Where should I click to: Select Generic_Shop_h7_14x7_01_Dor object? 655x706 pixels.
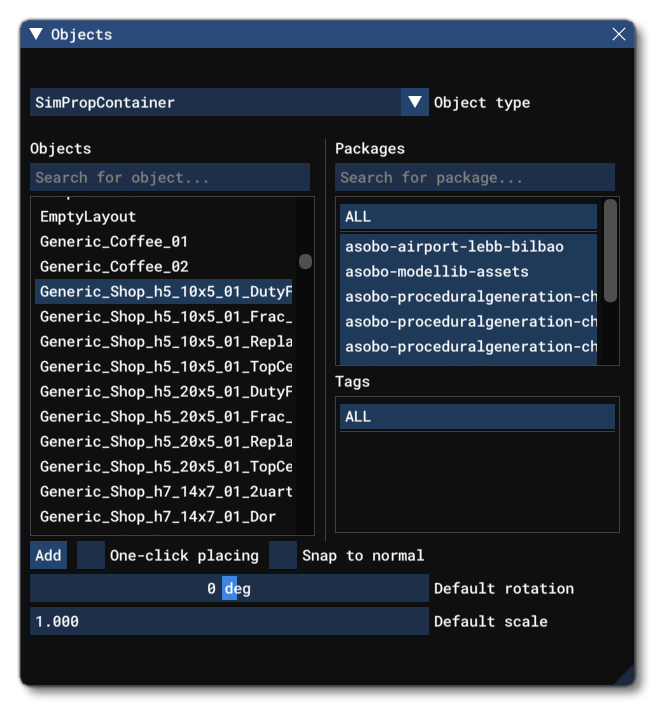click(163, 516)
